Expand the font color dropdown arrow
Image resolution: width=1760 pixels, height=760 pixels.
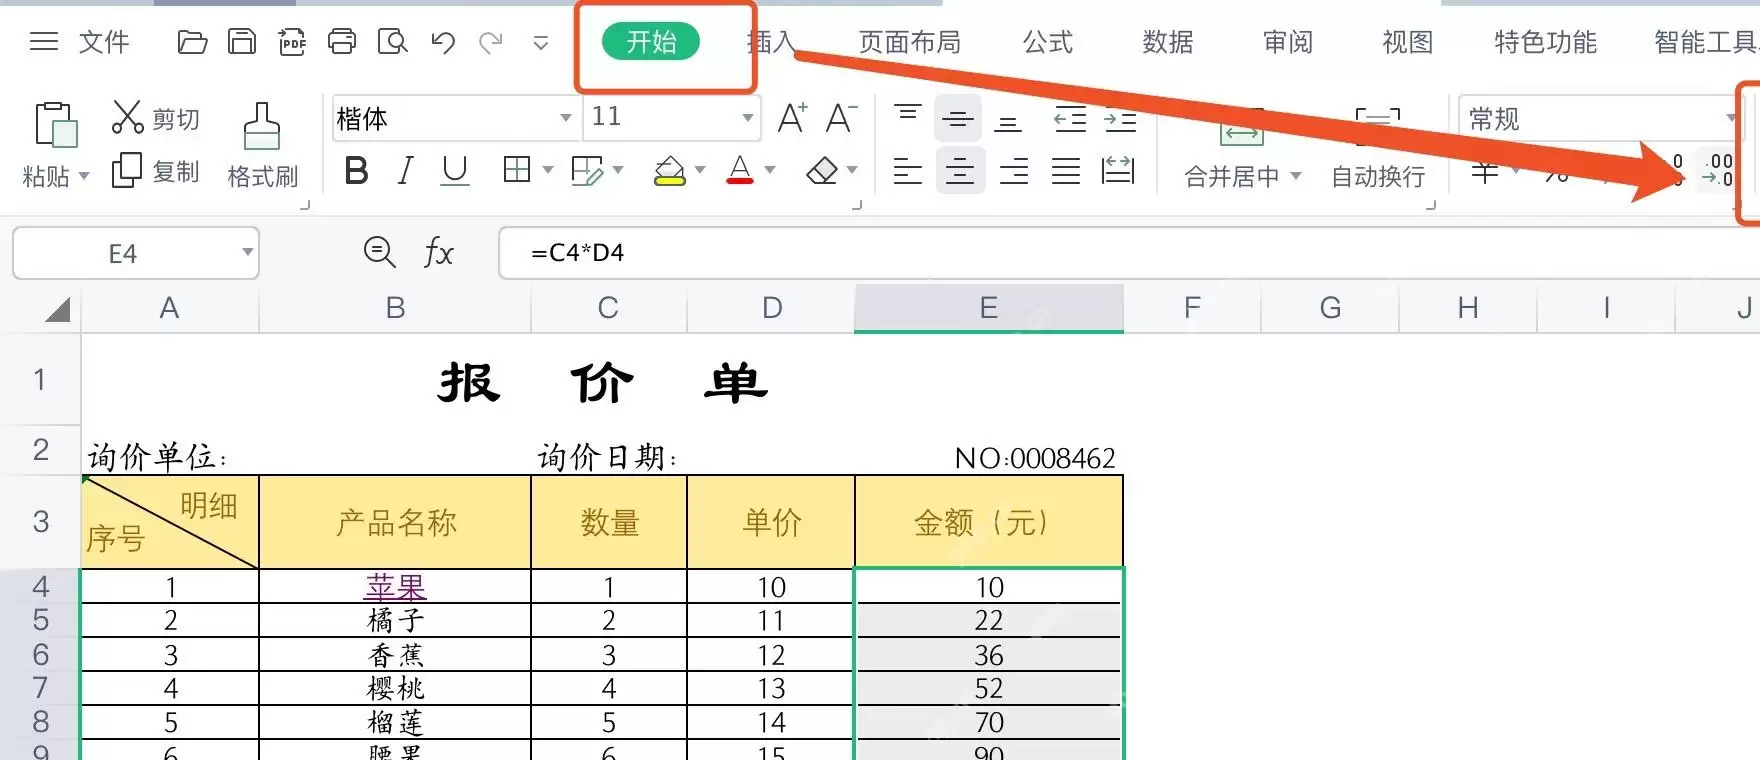770,171
